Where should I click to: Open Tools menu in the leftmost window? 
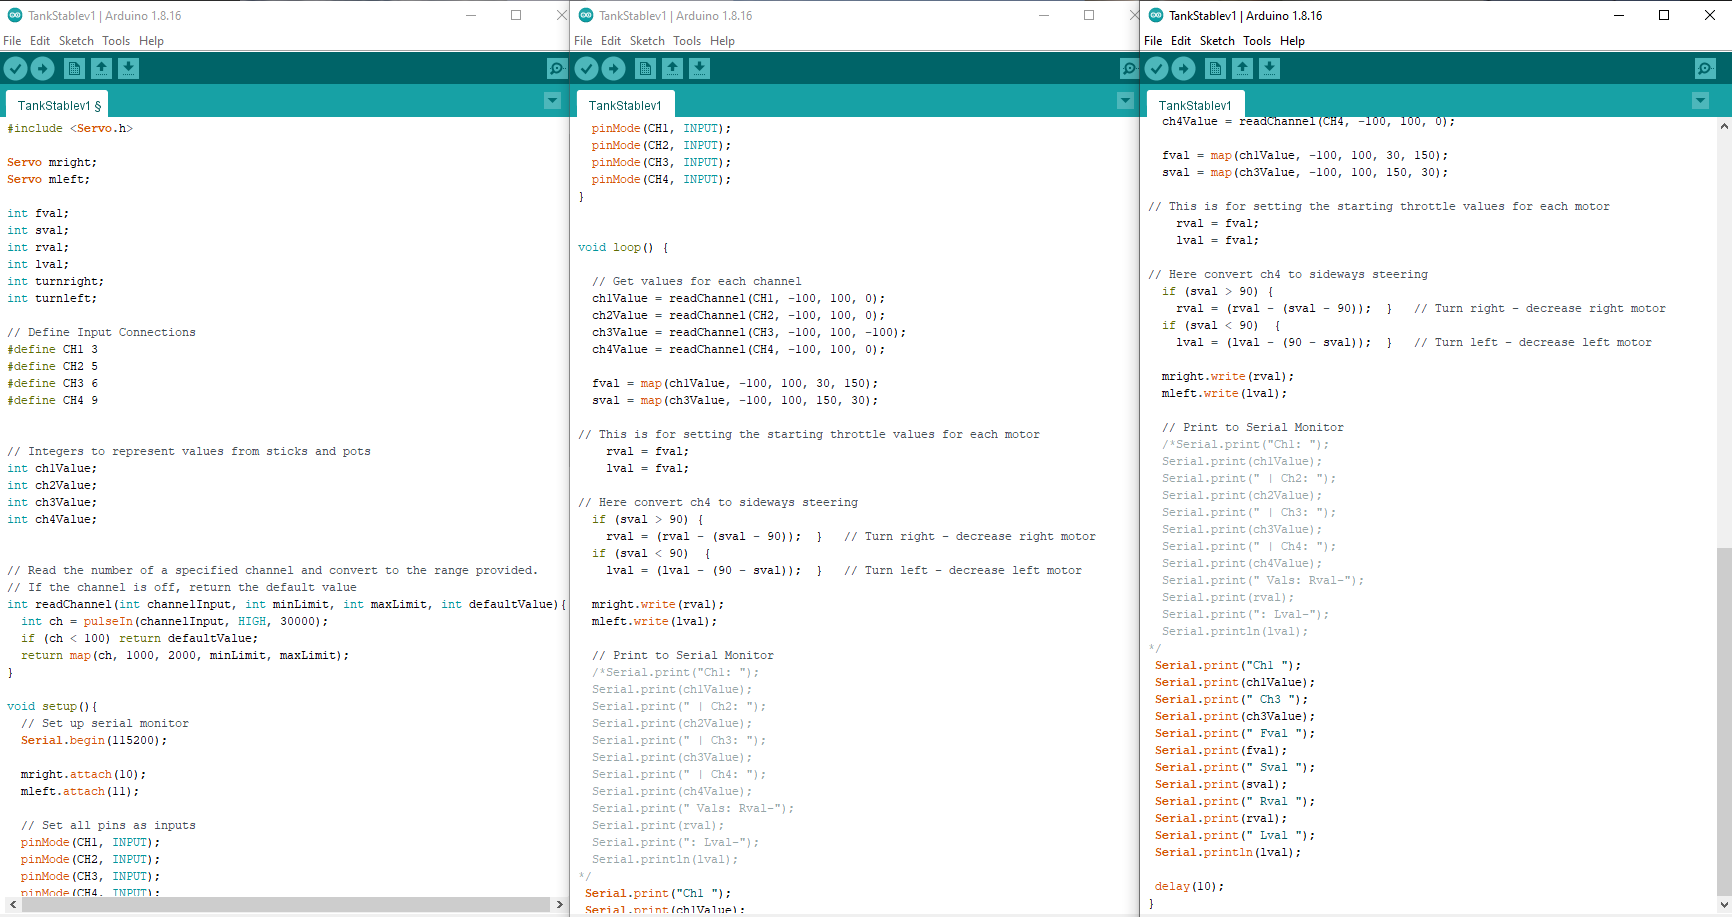tap(116, 41)
